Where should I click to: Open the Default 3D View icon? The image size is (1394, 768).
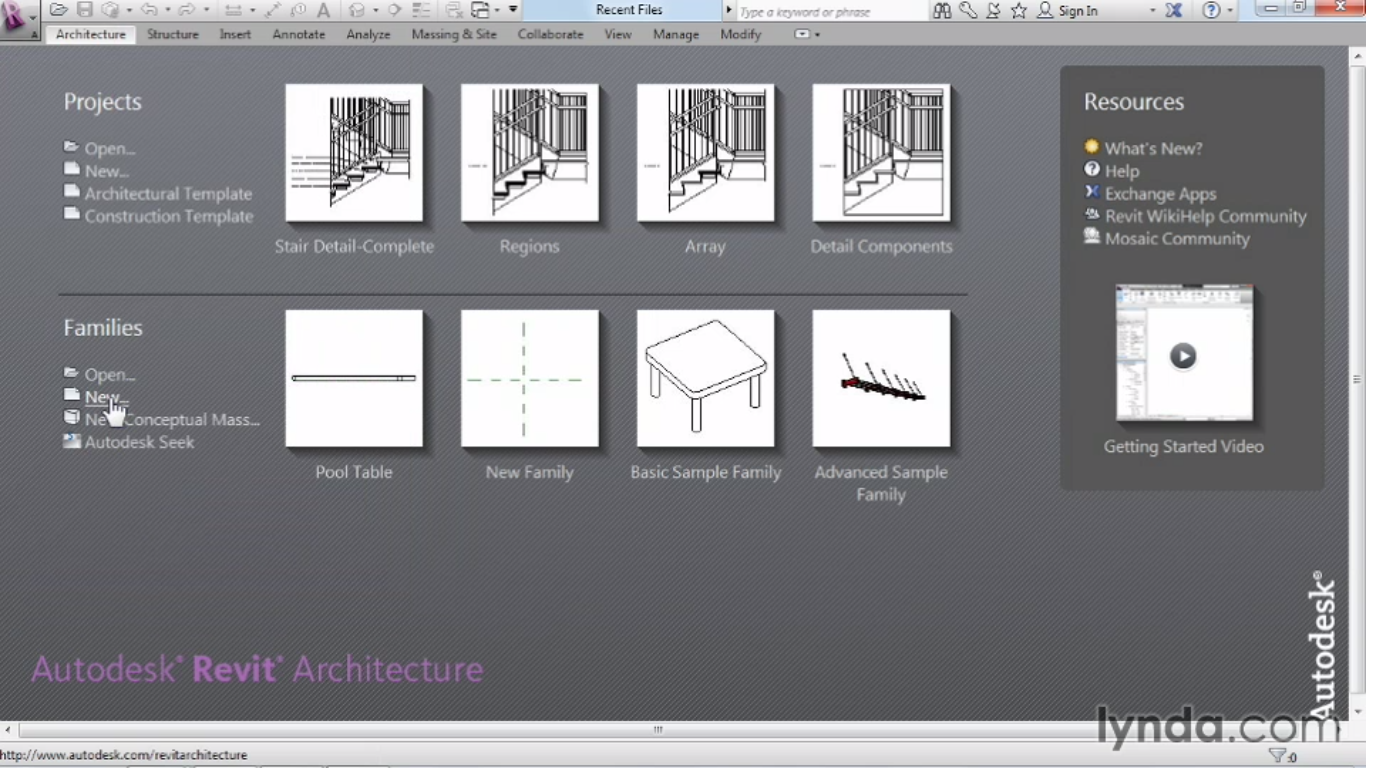tap(357, 10)
